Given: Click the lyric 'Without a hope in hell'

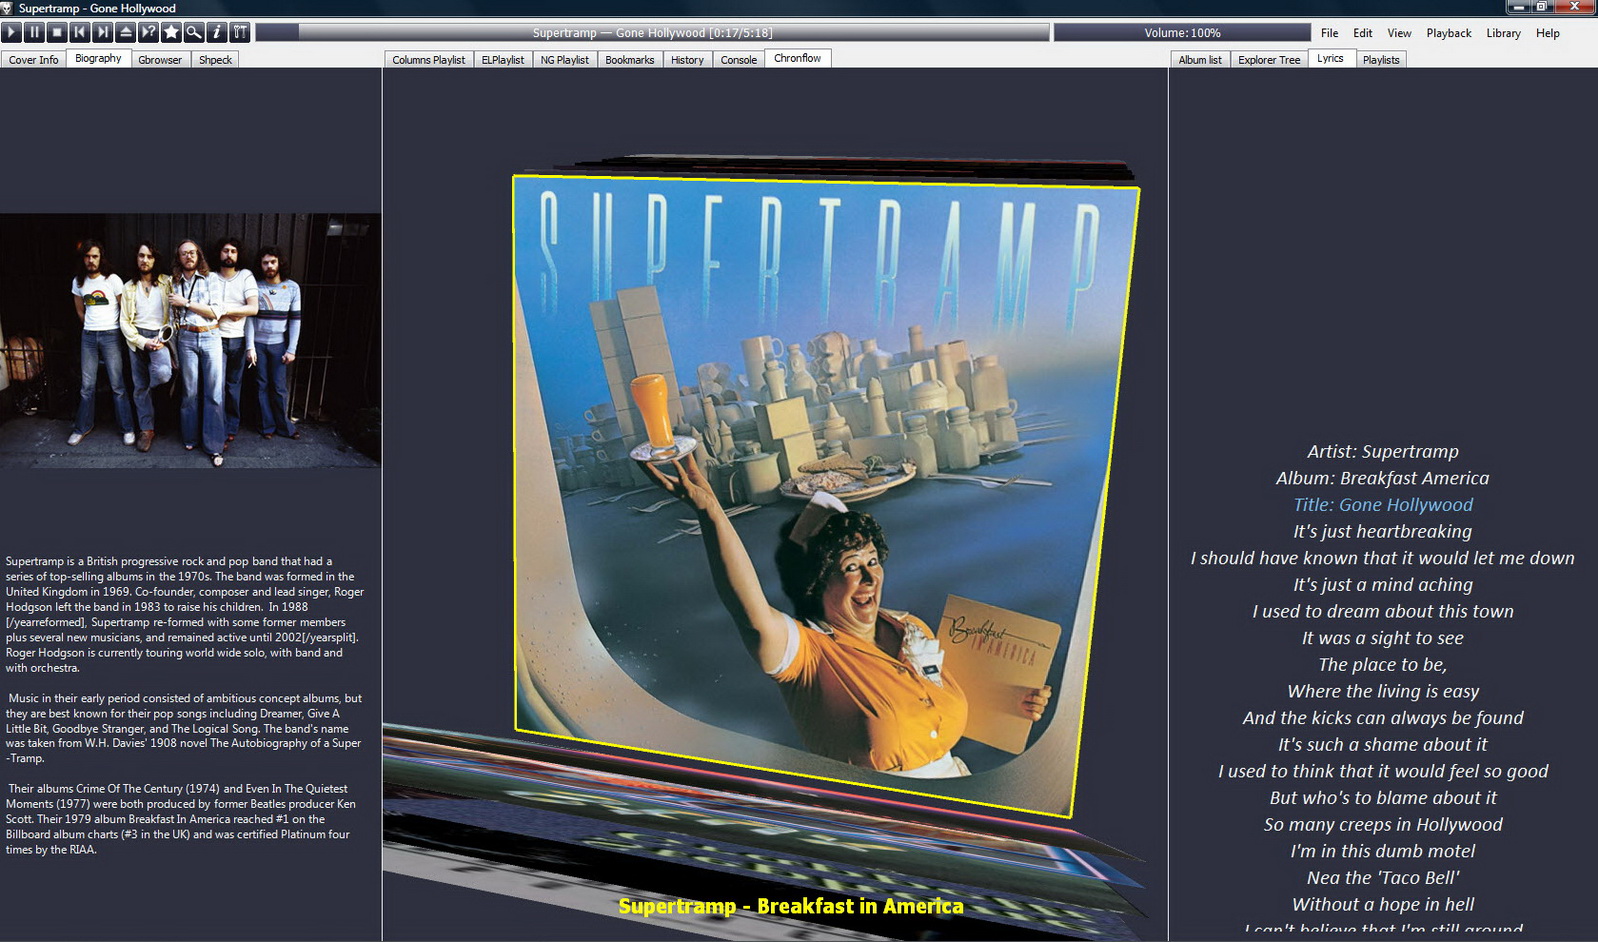Looking at the screenshot, I should tap(1383, 905).
